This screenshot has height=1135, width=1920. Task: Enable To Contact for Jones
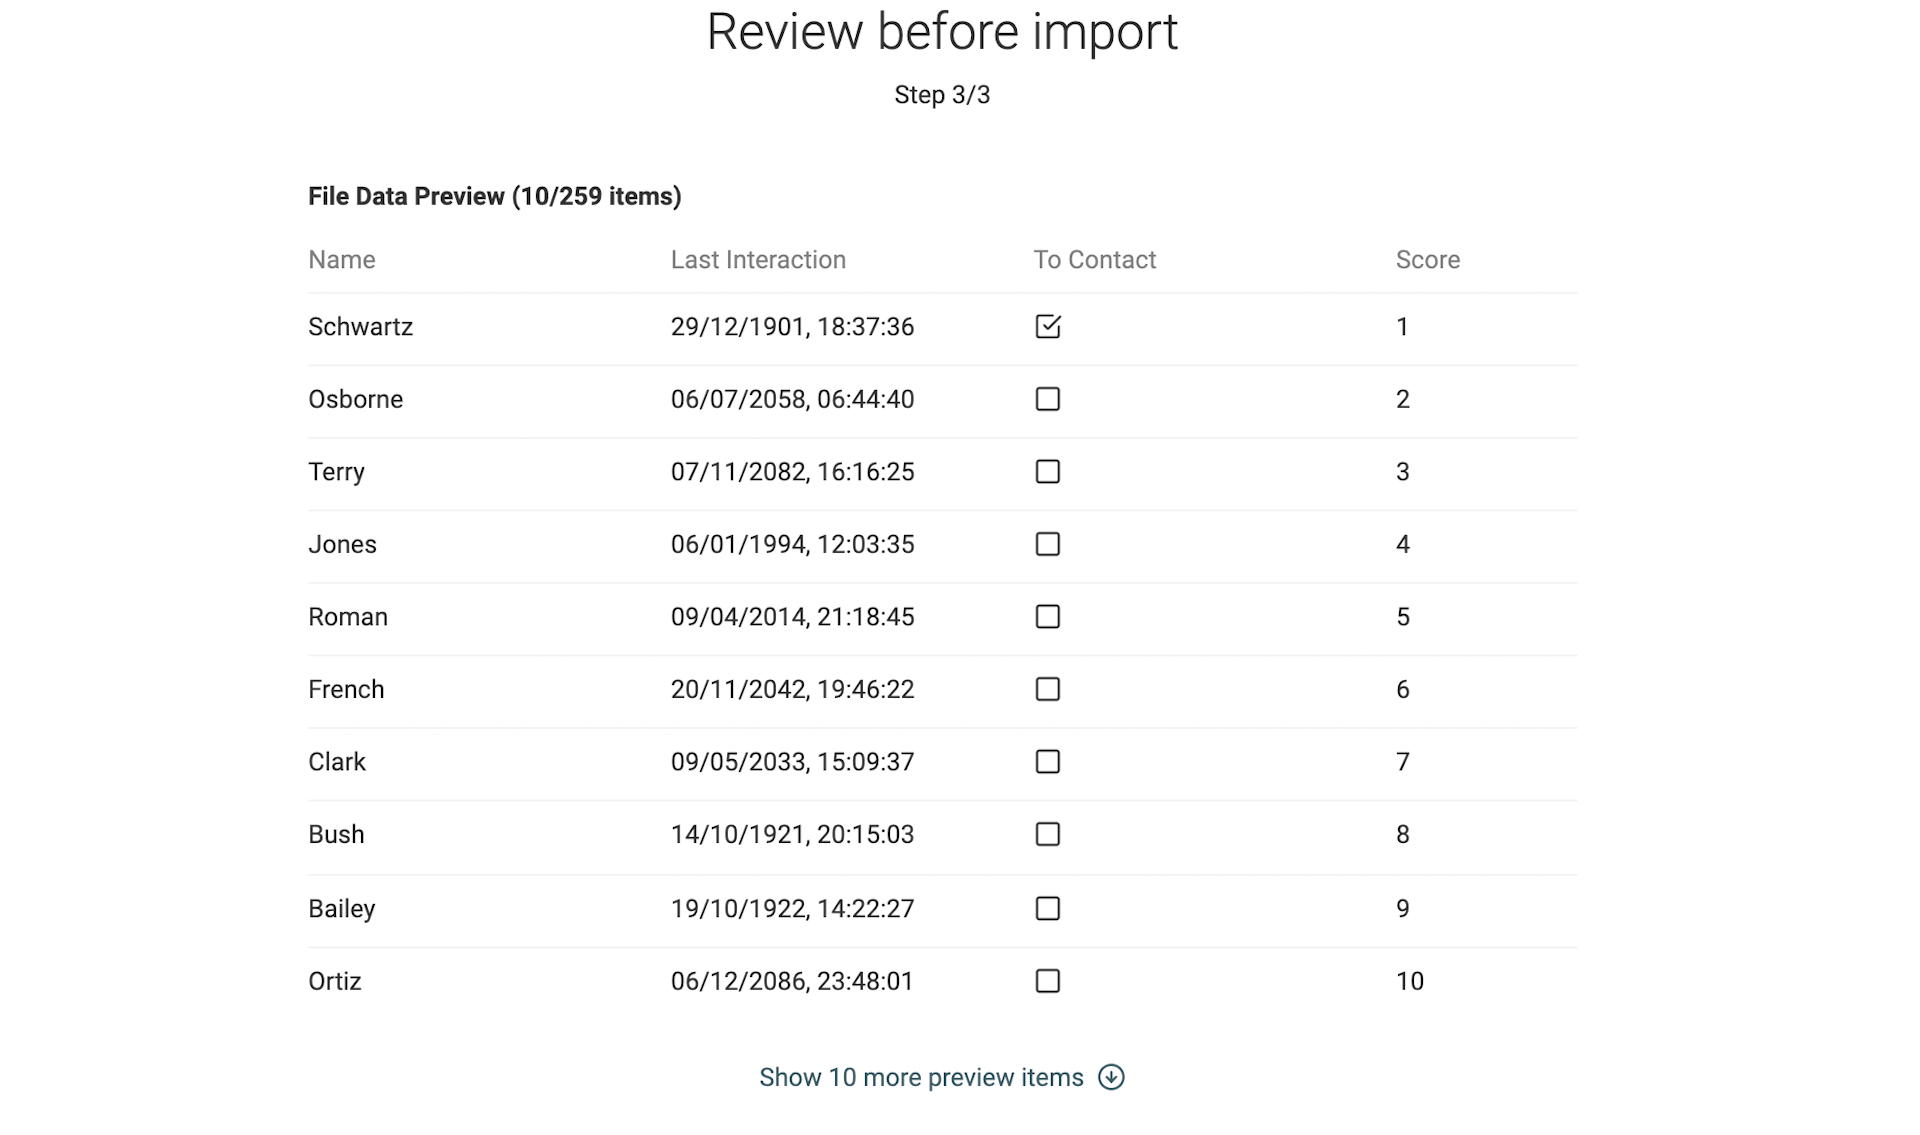[x=1047, y=544]
